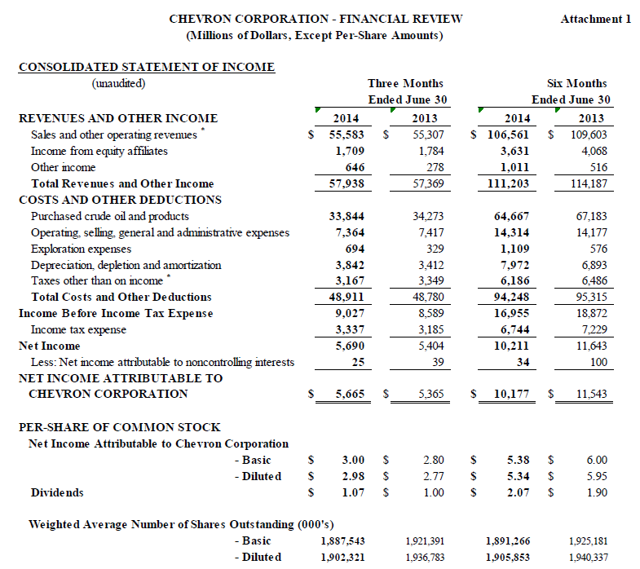Select 'Six Months' column group header
This screenshot has width=640, height=569.
577,83
